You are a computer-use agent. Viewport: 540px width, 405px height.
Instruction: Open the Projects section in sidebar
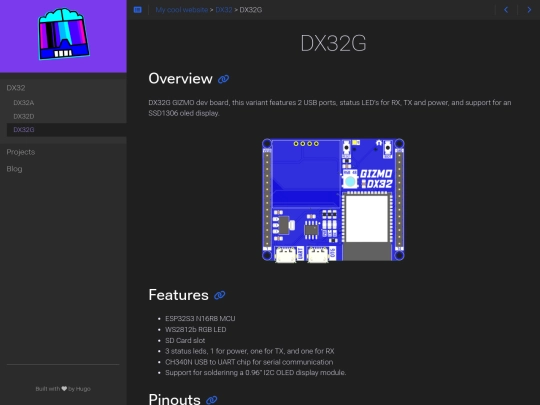[21, 152]
